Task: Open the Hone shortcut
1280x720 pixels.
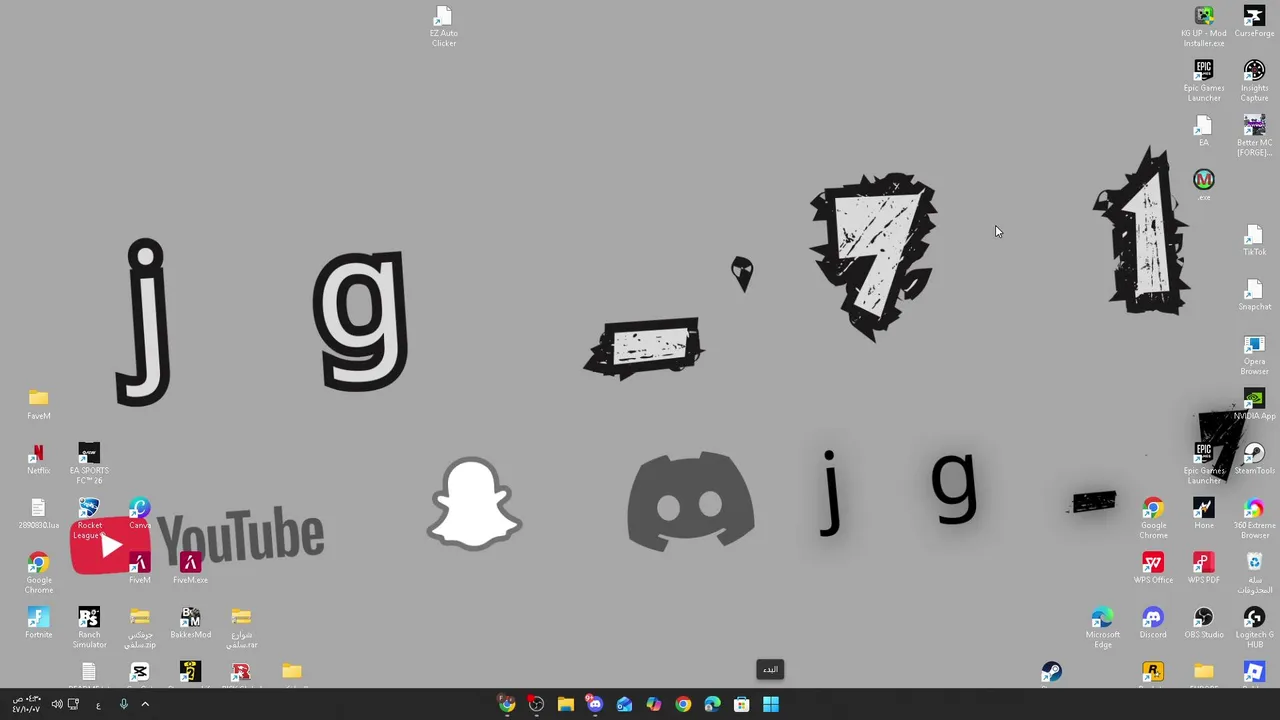Action: tap(1204, 514)
